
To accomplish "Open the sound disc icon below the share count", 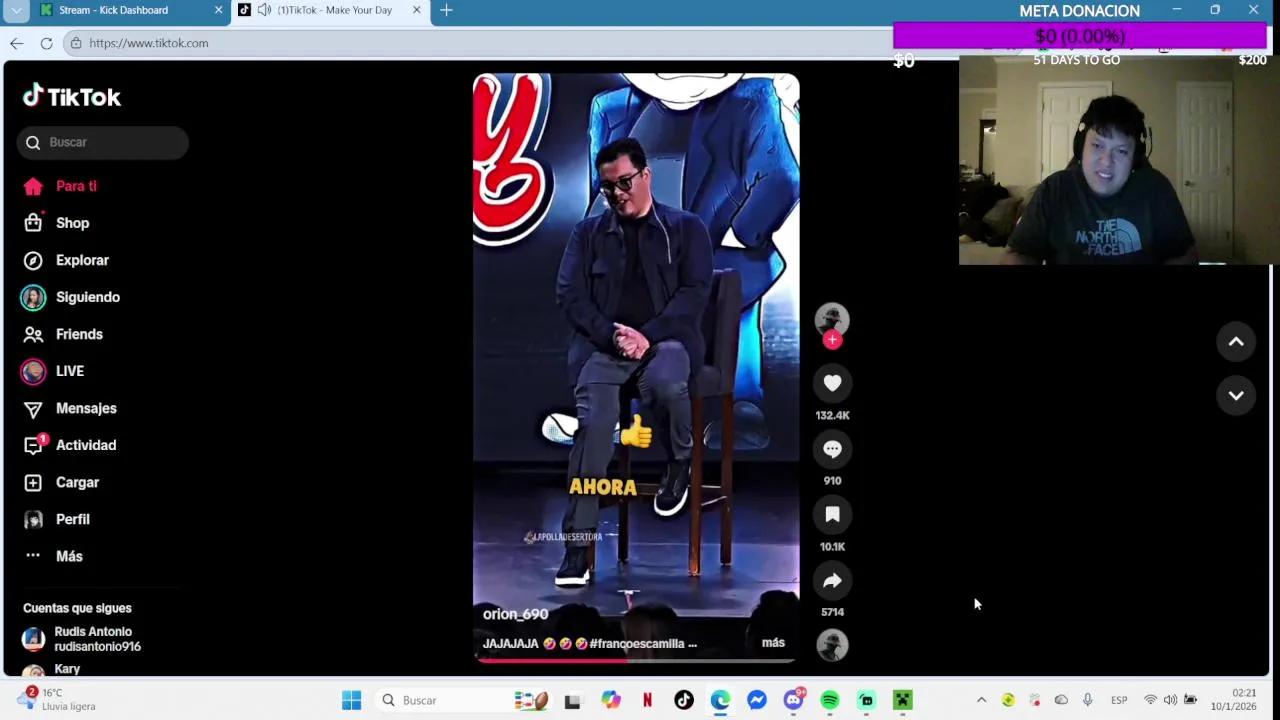I will coord(832,645).
